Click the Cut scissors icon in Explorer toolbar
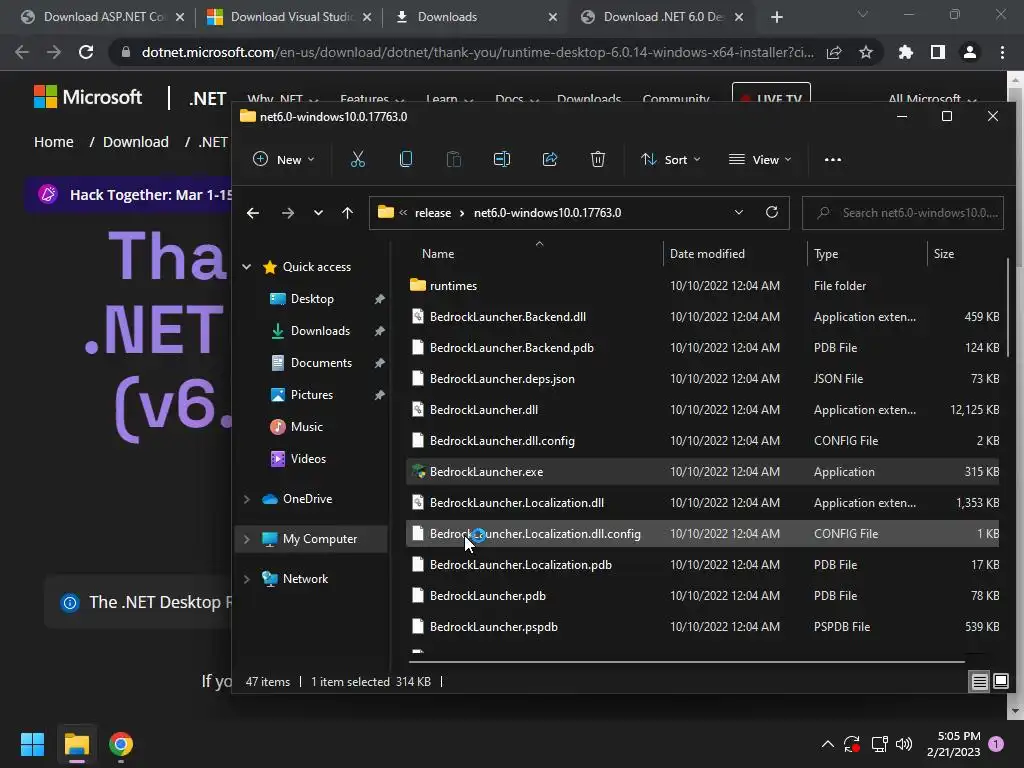This screenshot has width=1024, height=768. 358,159
